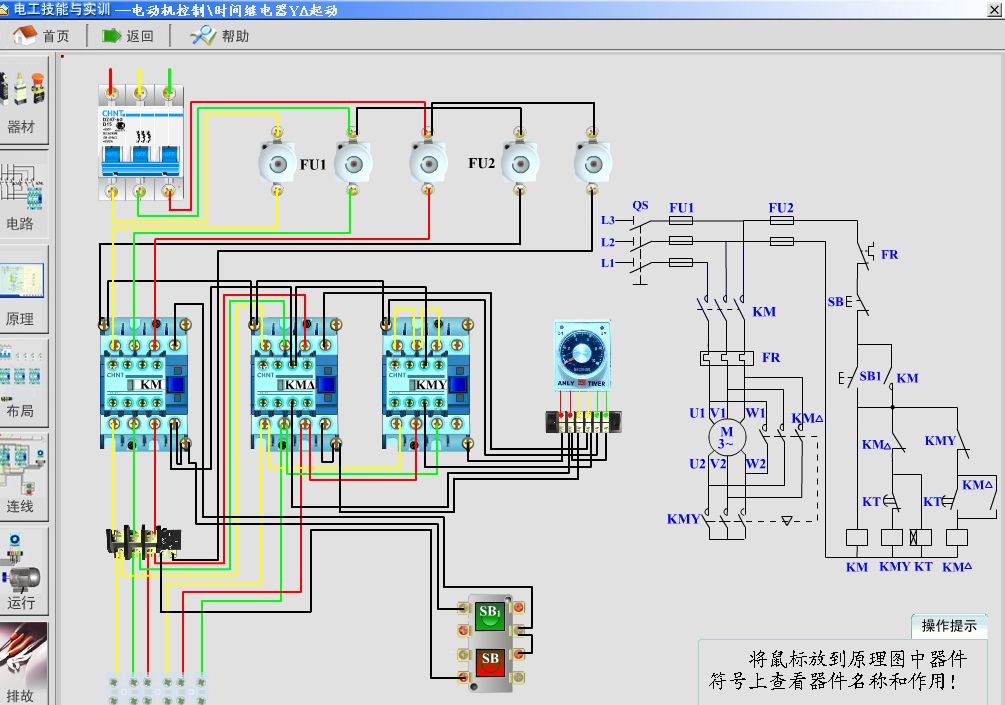Select the KM△ delta contactor

(x=294, y=384)
